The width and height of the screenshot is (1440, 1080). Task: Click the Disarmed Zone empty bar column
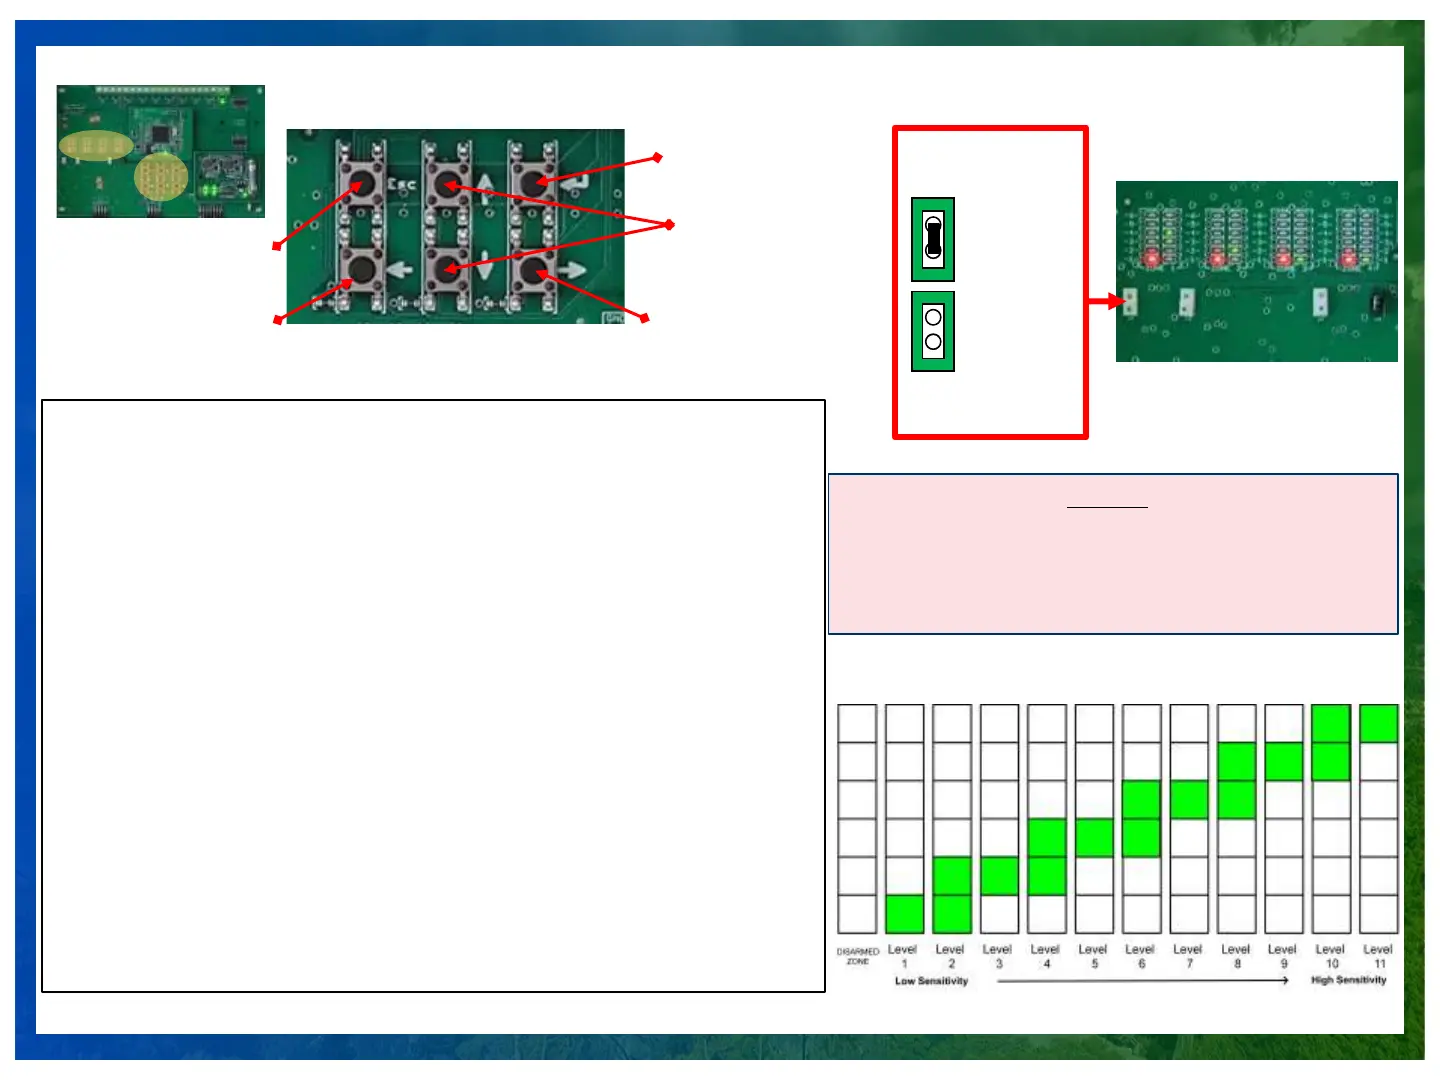coord(857,818)
